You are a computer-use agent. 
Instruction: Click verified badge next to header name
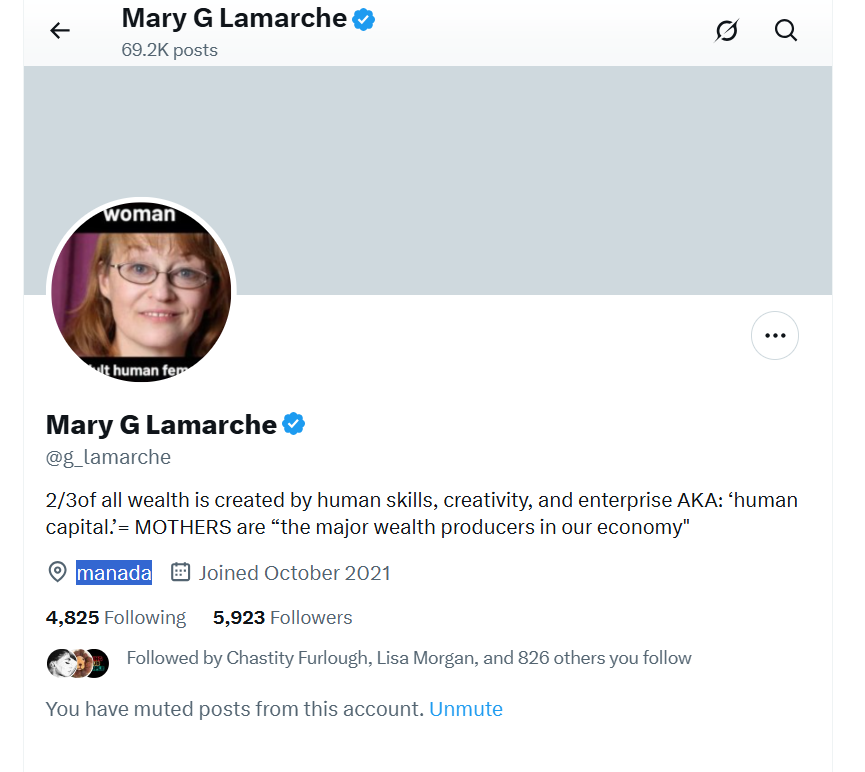[364, 19]
